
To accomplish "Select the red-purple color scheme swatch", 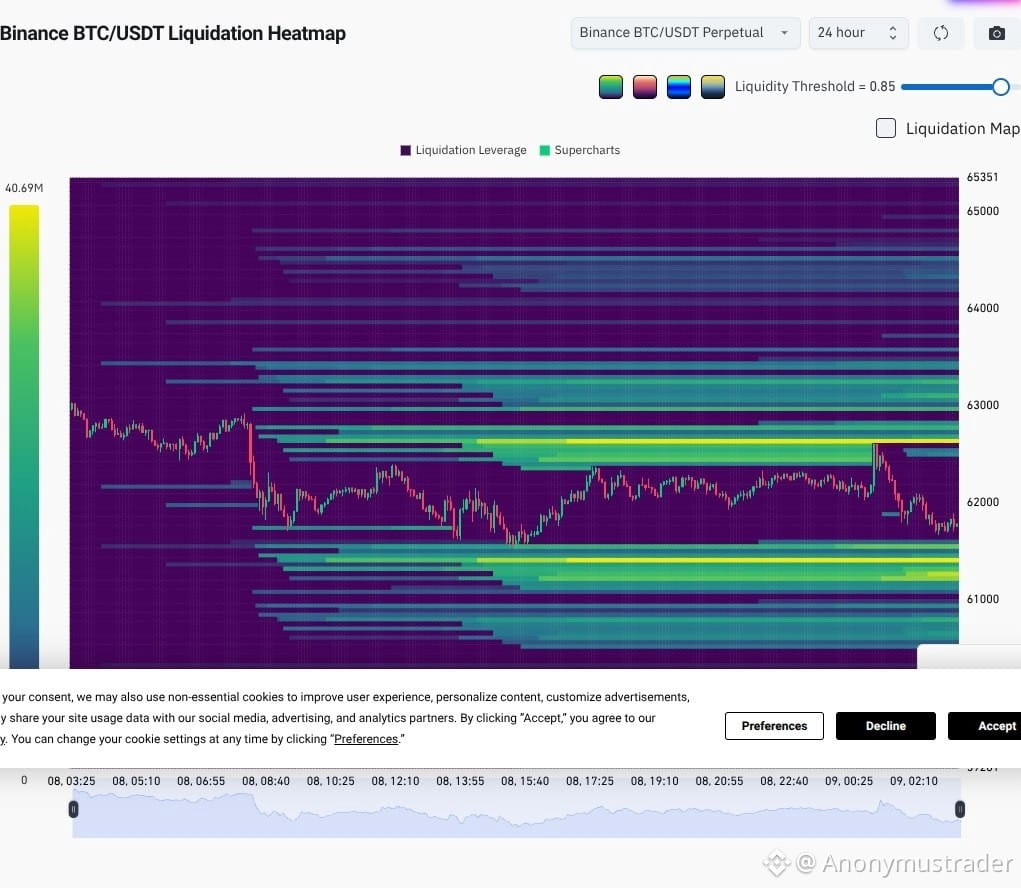I will tap(645, 87).
